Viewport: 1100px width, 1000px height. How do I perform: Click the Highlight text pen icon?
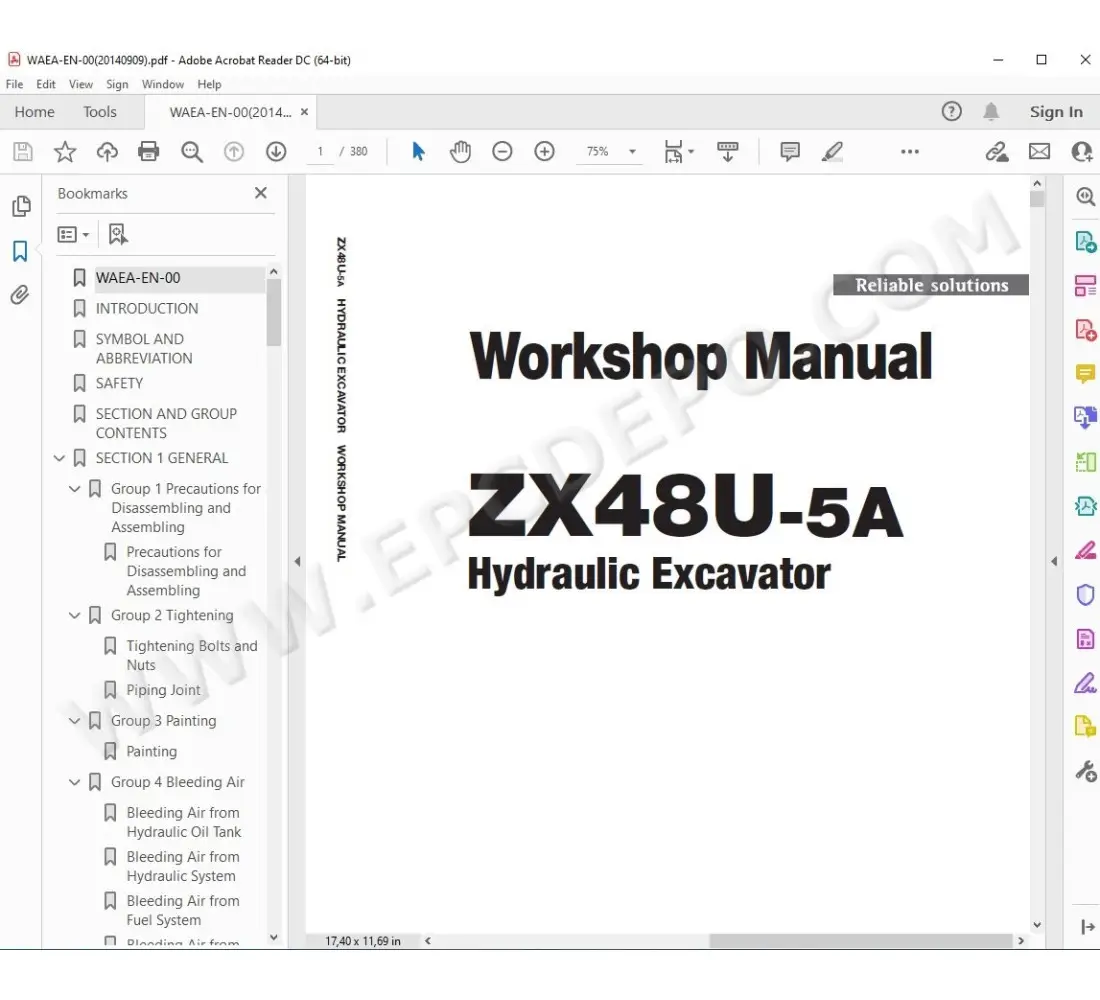(832, 152)
